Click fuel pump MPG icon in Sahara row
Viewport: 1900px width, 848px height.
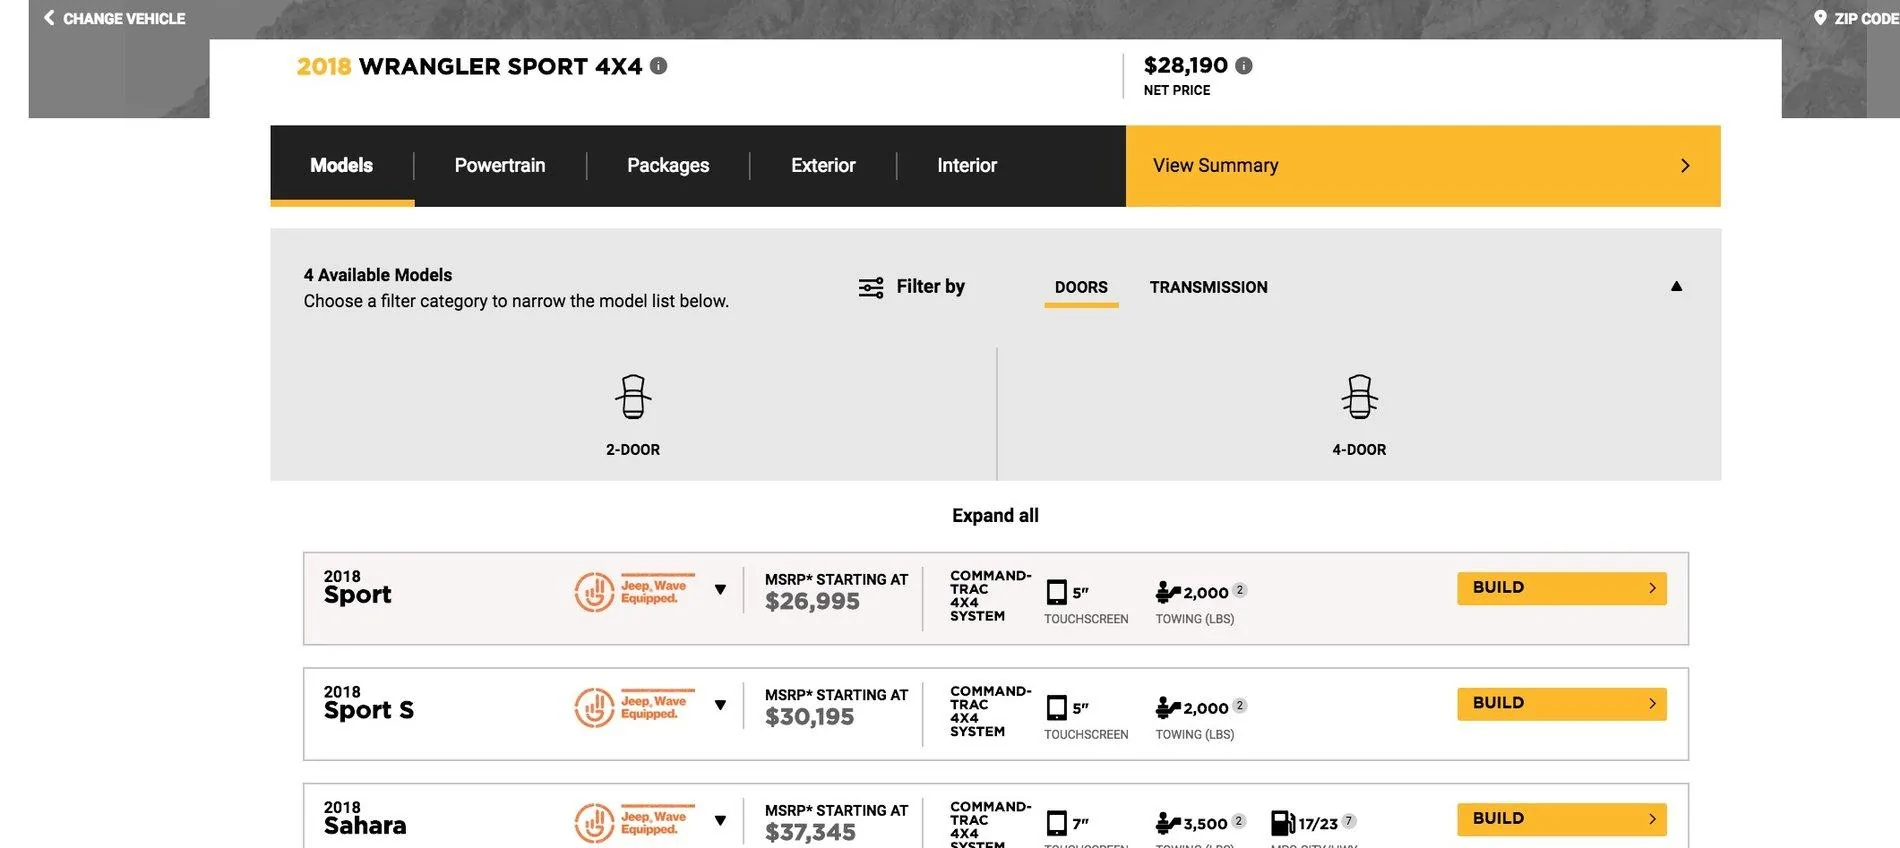[x=1282, y=823]
